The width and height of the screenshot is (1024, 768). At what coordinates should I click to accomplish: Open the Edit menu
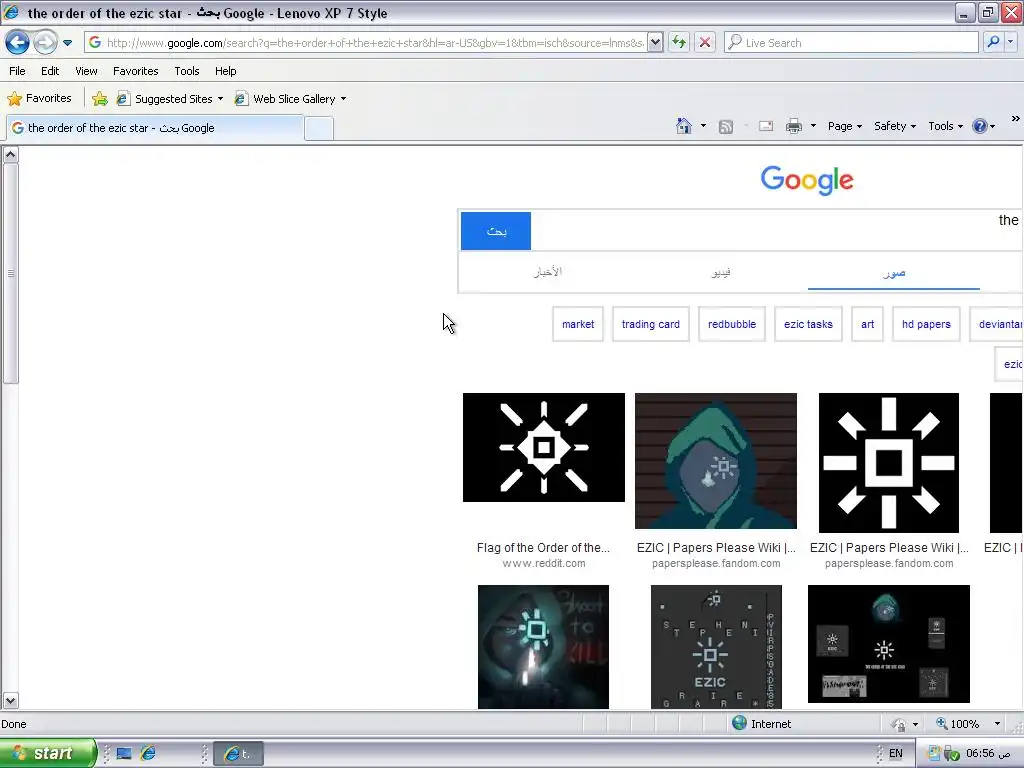[50, 71]
